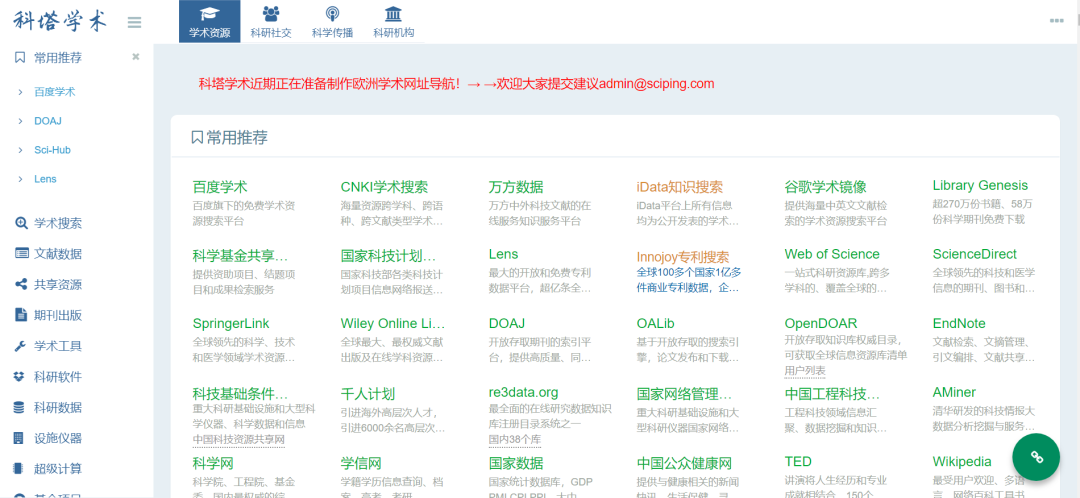Click the bookmark icon beside sidebar 常用推荐

20,57
